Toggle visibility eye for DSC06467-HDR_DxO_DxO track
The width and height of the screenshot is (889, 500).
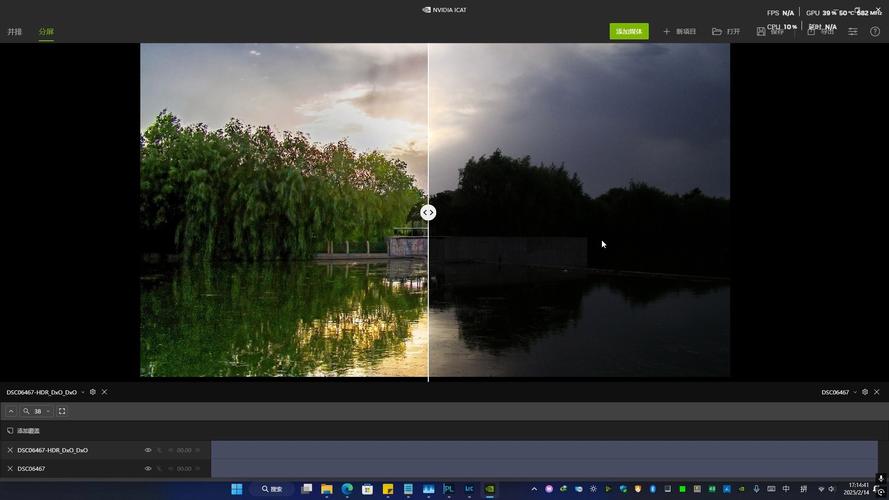148,450
